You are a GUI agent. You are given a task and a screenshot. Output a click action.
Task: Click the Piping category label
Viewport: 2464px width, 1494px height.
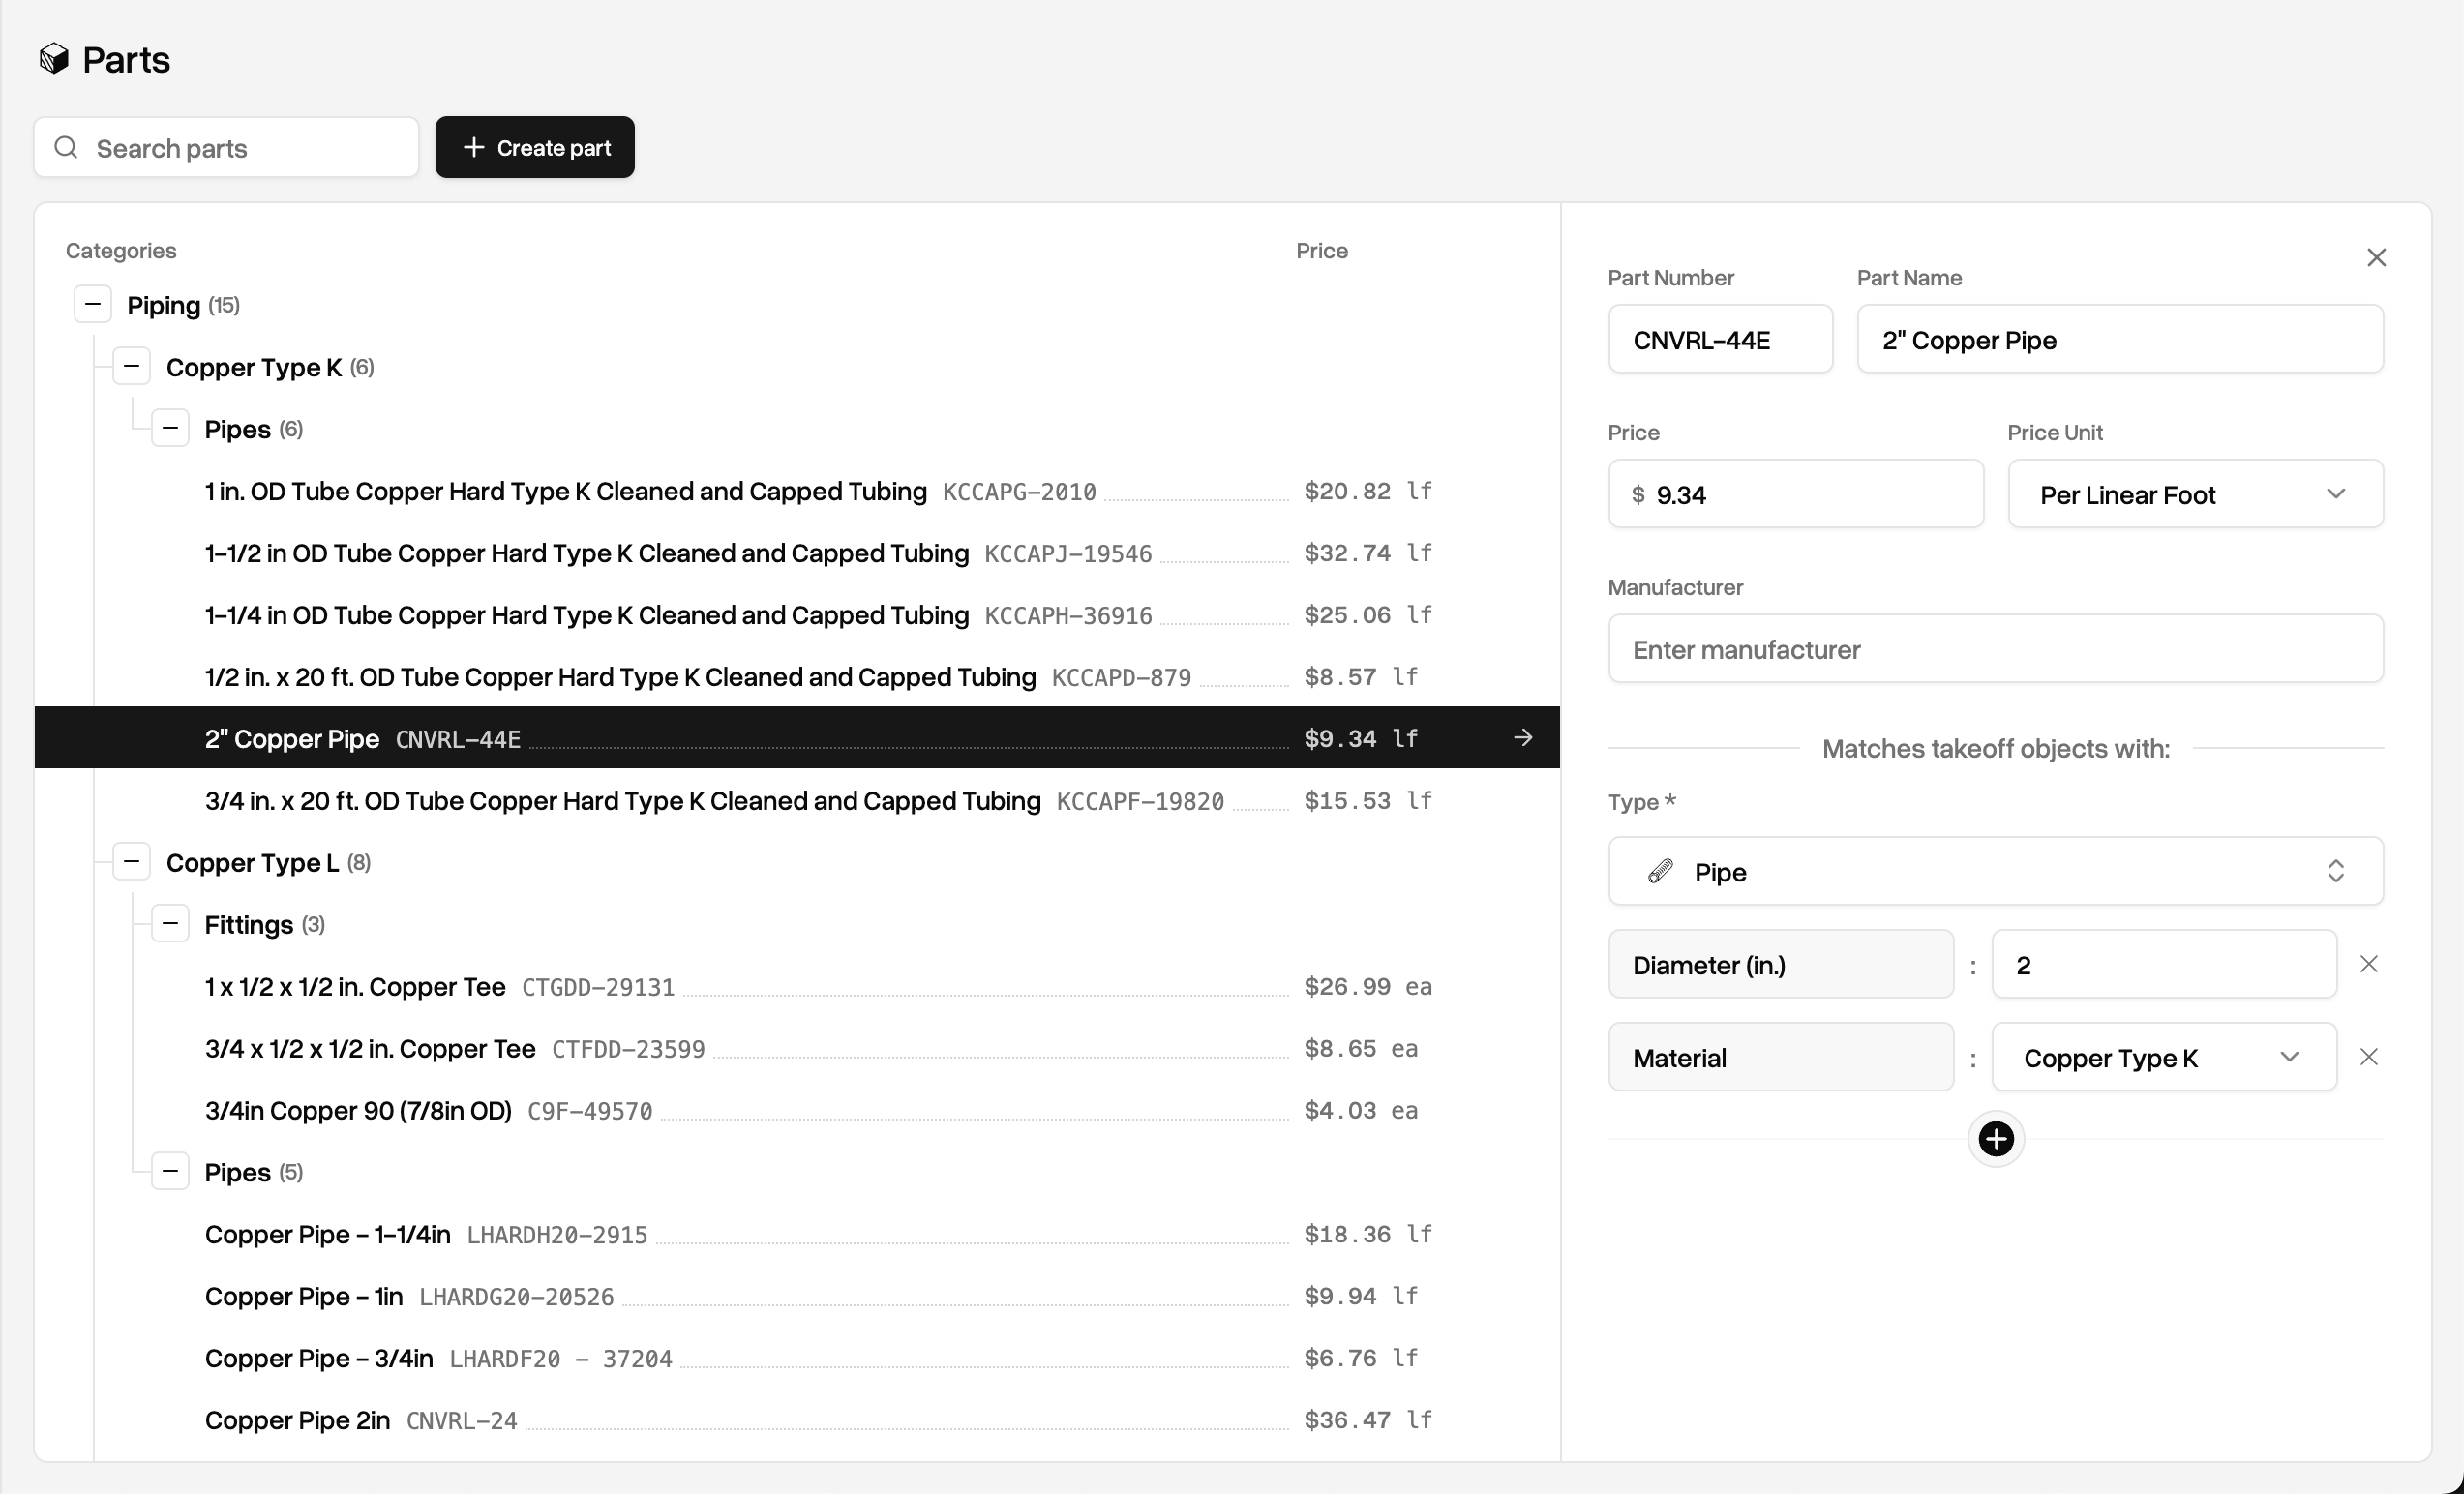(163, 305)
